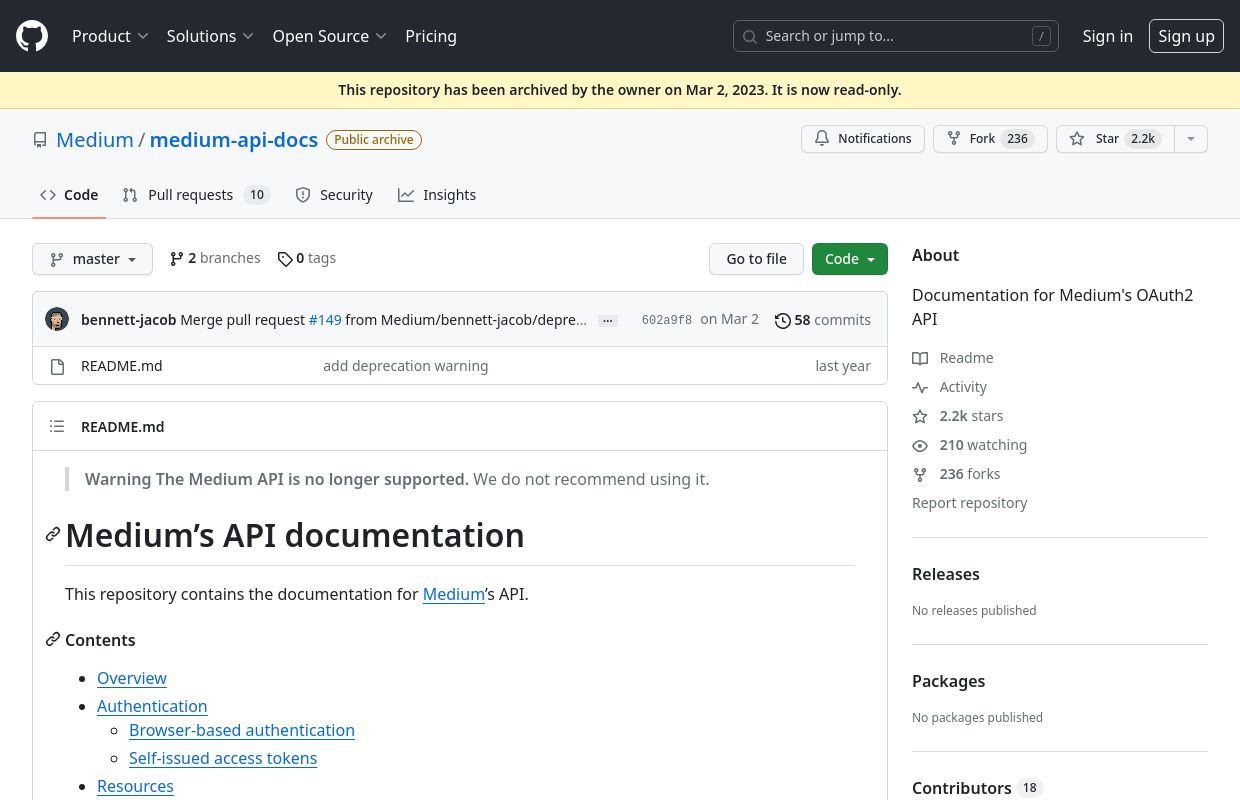This screenshot has width=1240, height=800.
Task: Click the Sign in link
Action: (x=1107, y=36)
